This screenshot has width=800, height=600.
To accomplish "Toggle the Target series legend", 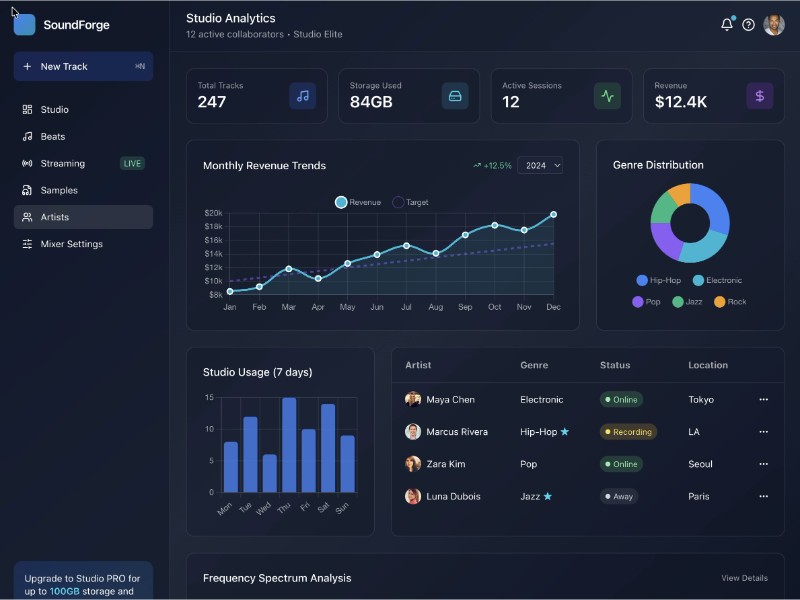I will click(x=410, y=202).
